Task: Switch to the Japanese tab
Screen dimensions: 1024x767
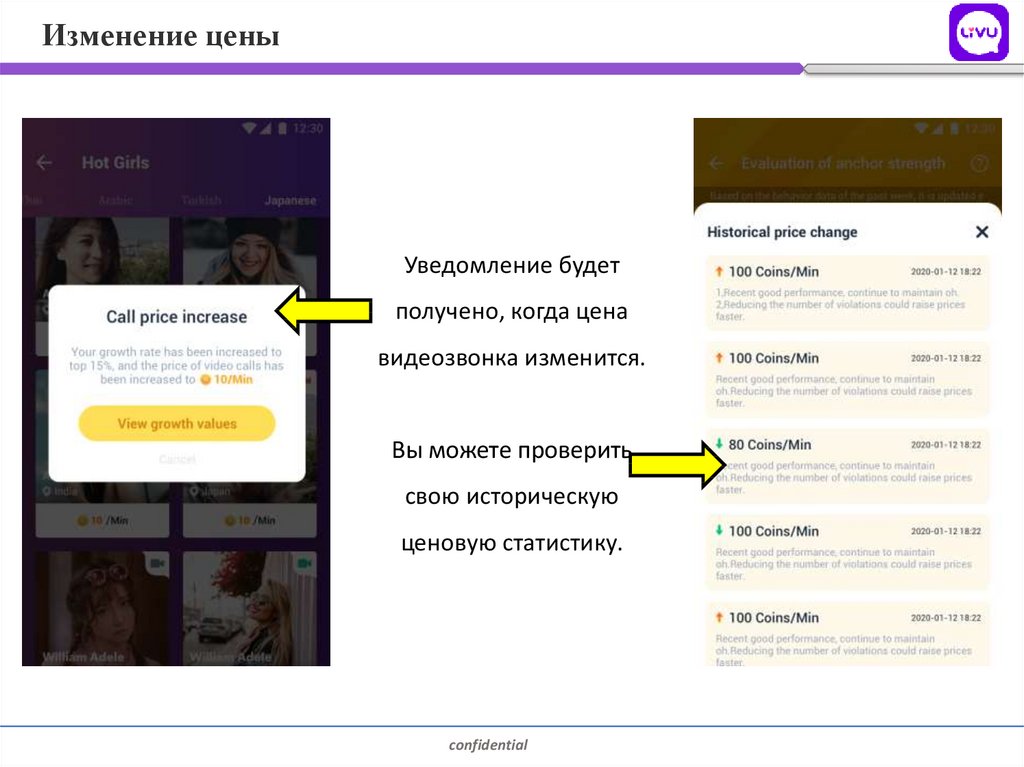Action: click(x=289, y=200)
